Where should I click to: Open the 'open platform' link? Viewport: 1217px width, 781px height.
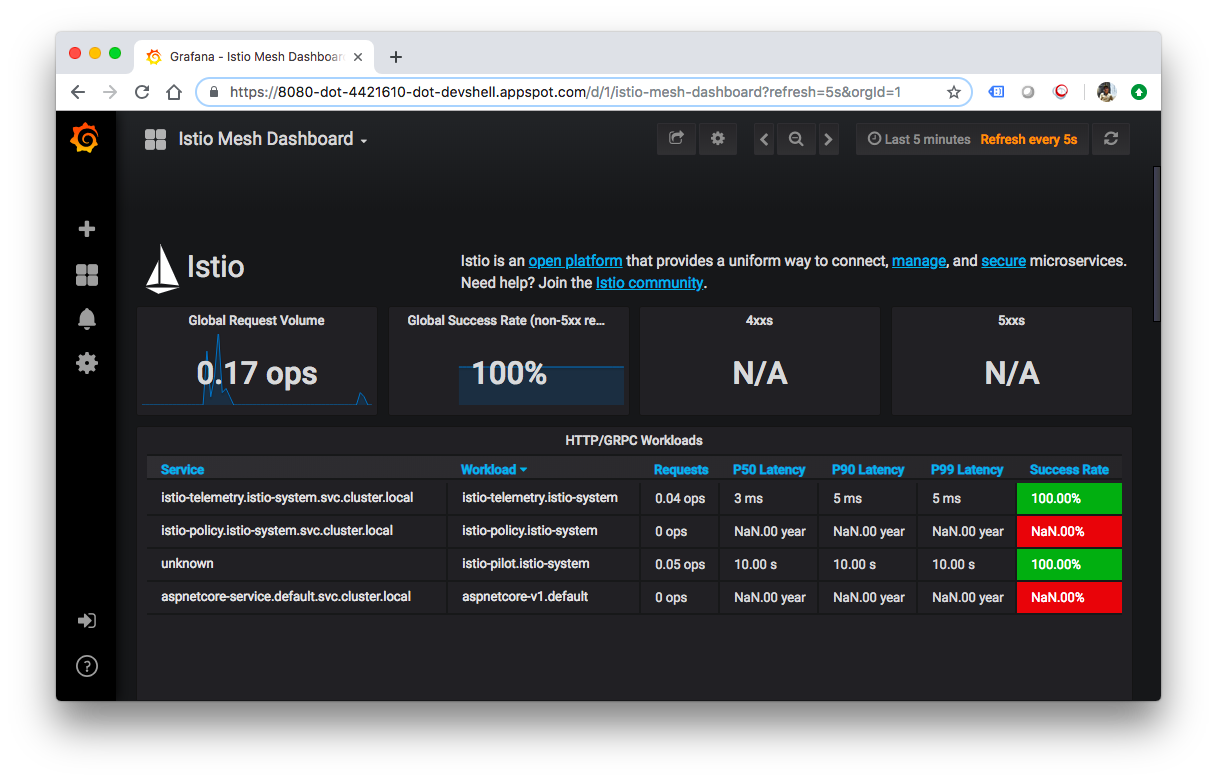575,261
